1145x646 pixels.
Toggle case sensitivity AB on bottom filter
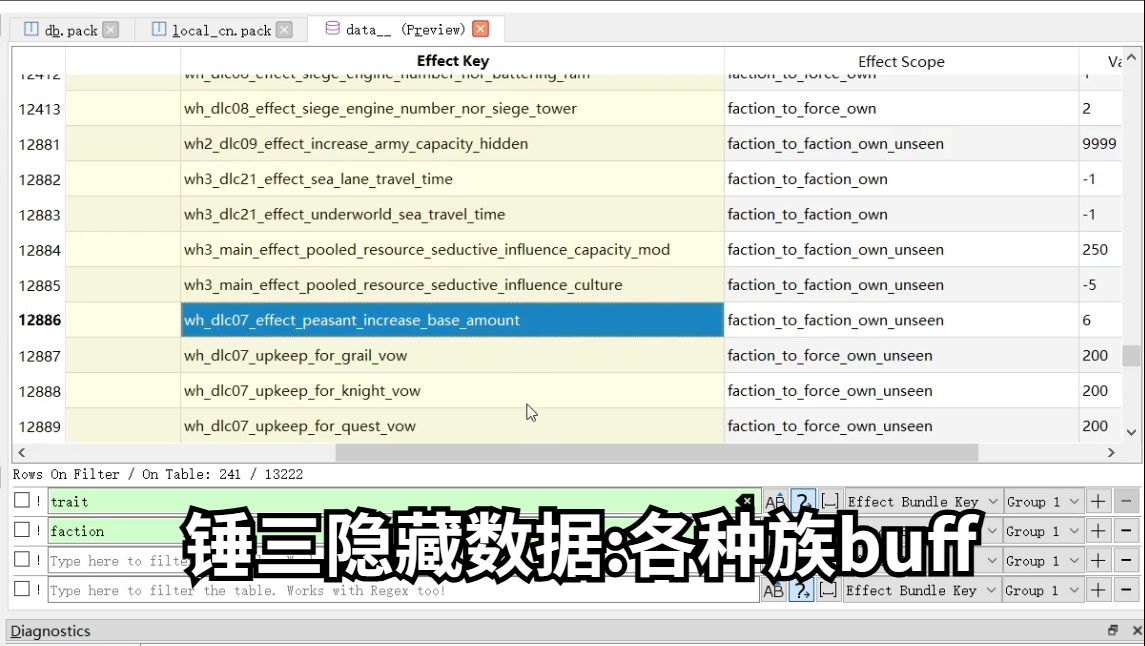click(773, 591)
